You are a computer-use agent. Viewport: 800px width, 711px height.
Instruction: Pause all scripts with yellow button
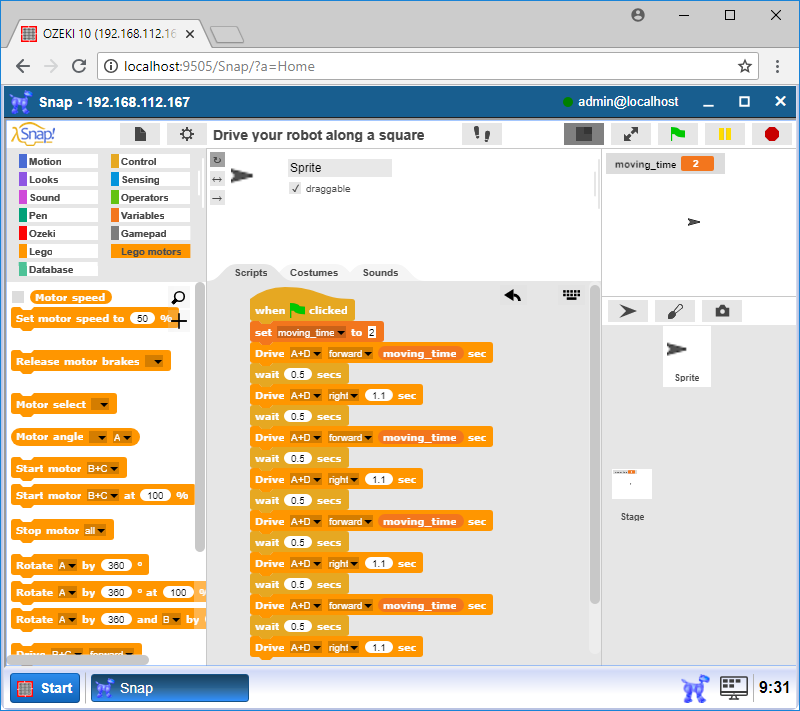[724, 134]
